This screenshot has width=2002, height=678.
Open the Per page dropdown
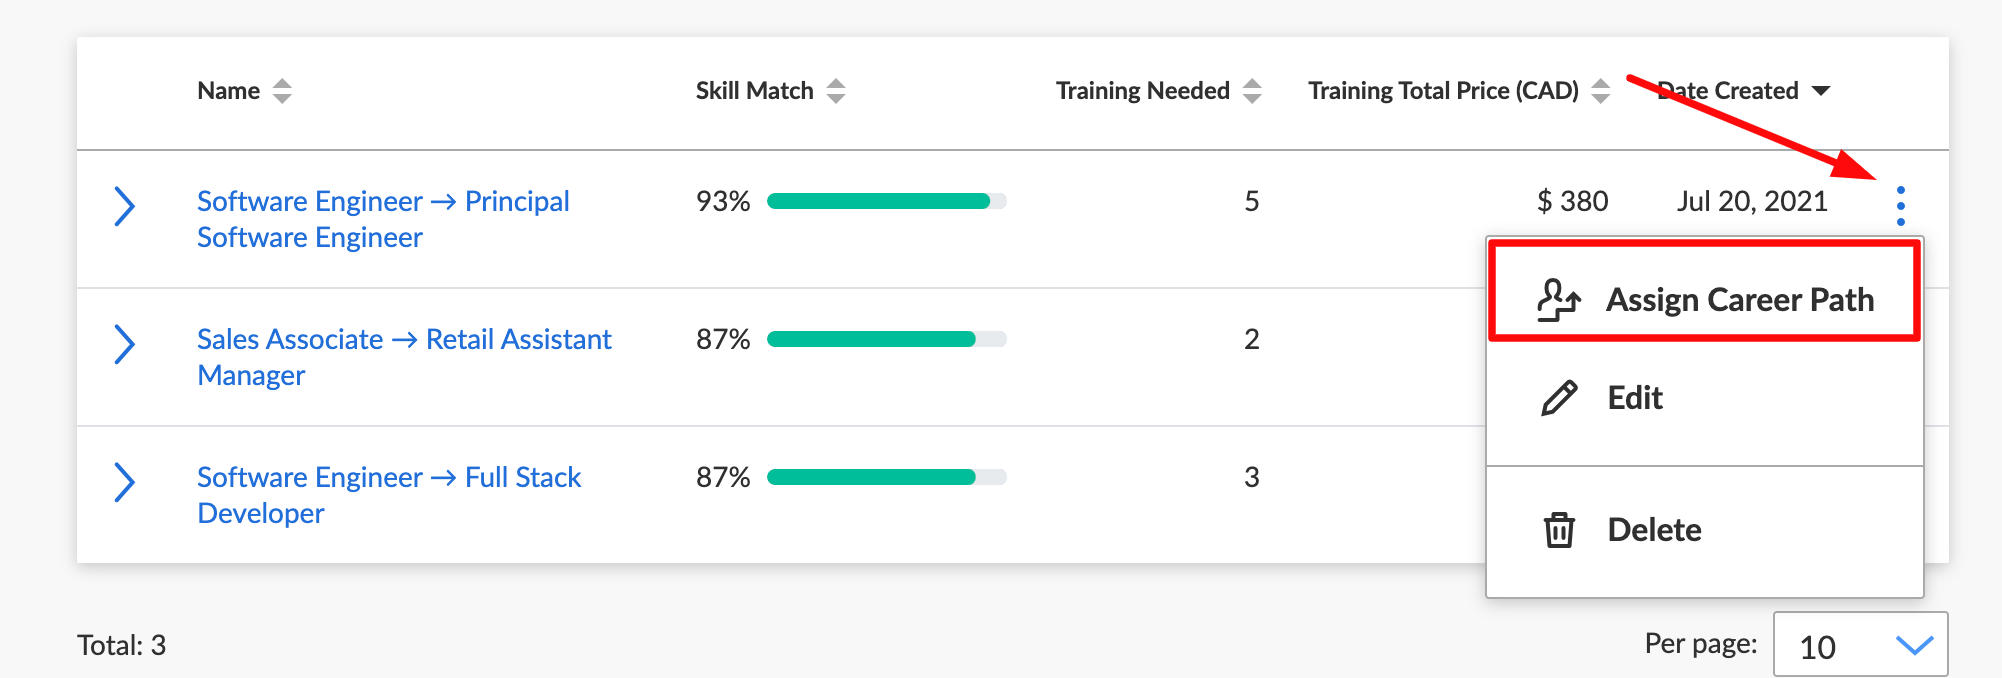(1860, 646)
